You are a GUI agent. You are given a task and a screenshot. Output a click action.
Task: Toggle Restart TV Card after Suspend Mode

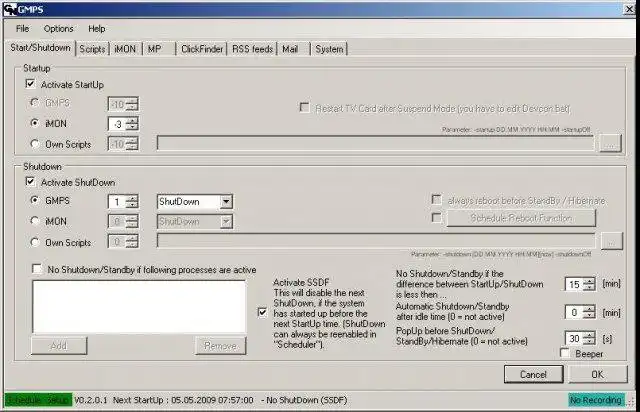[304, 107]
